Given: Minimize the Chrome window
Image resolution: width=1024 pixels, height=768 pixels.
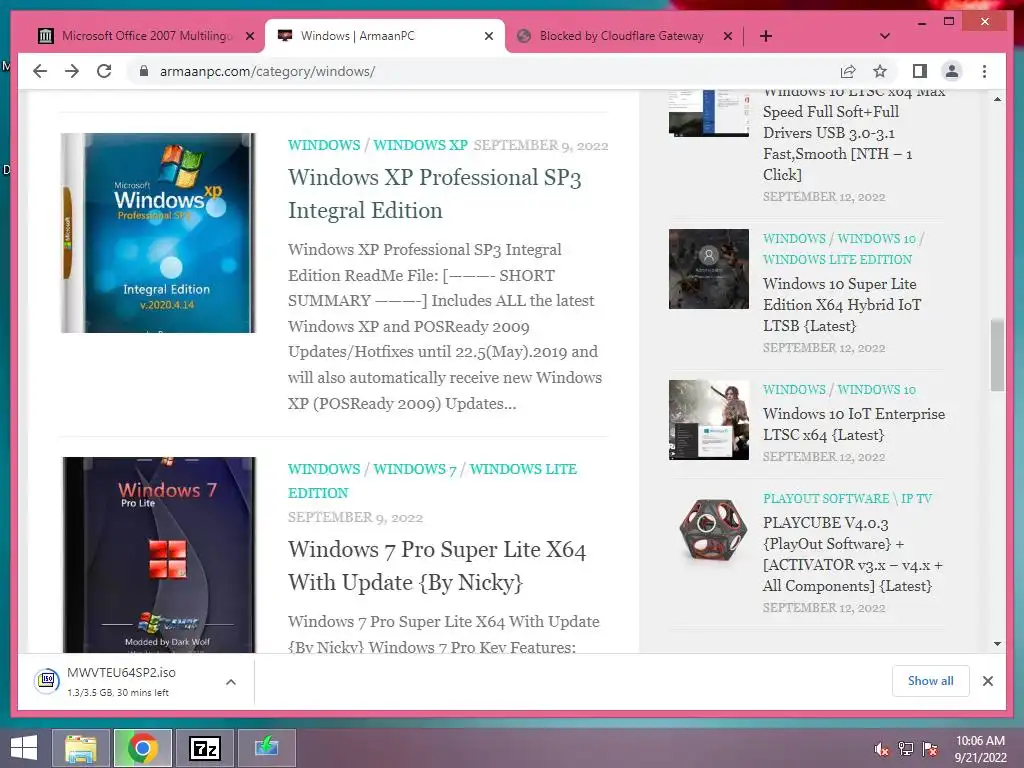Looking at the screenshot, I should click(x=921, y=22).
